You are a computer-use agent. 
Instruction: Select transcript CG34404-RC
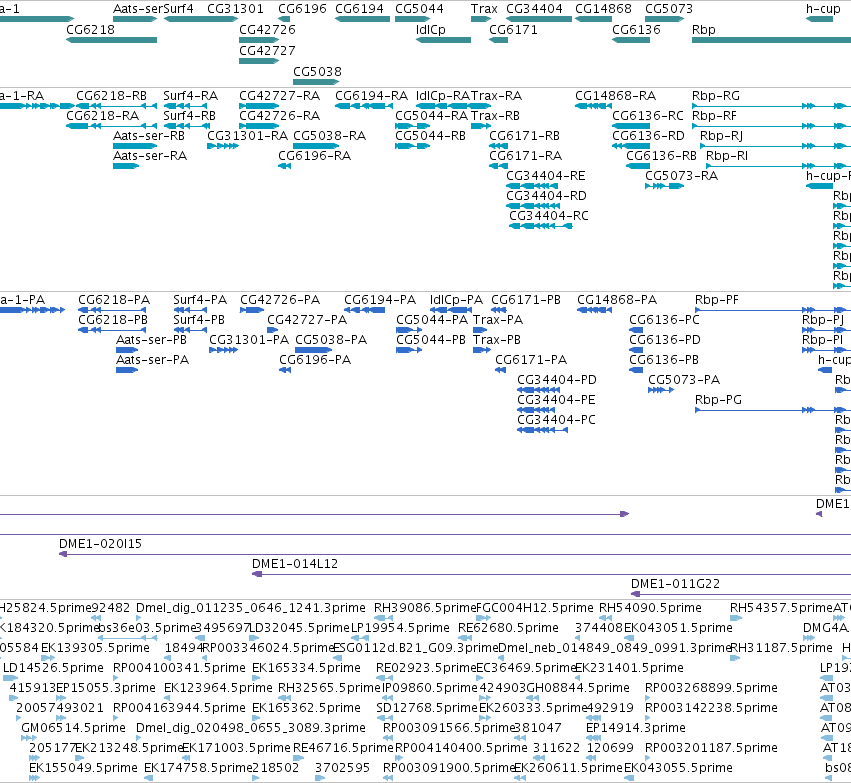click(x=549, y=216)
